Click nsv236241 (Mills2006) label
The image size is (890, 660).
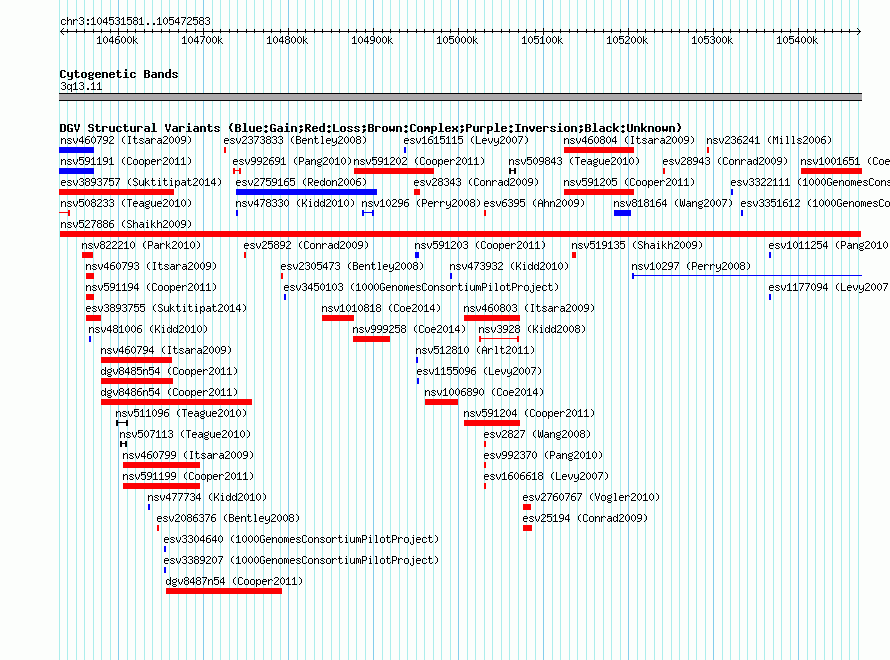769,140
